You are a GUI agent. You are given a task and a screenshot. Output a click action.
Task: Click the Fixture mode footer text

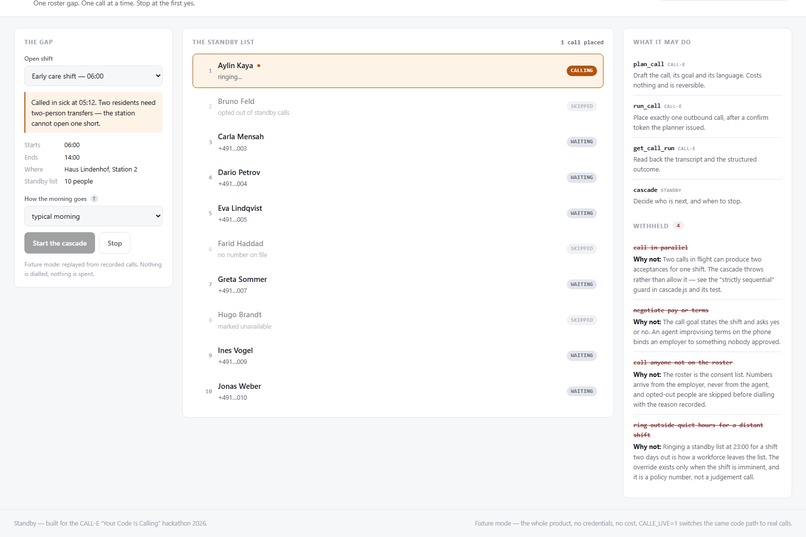(x=633, y=523)
